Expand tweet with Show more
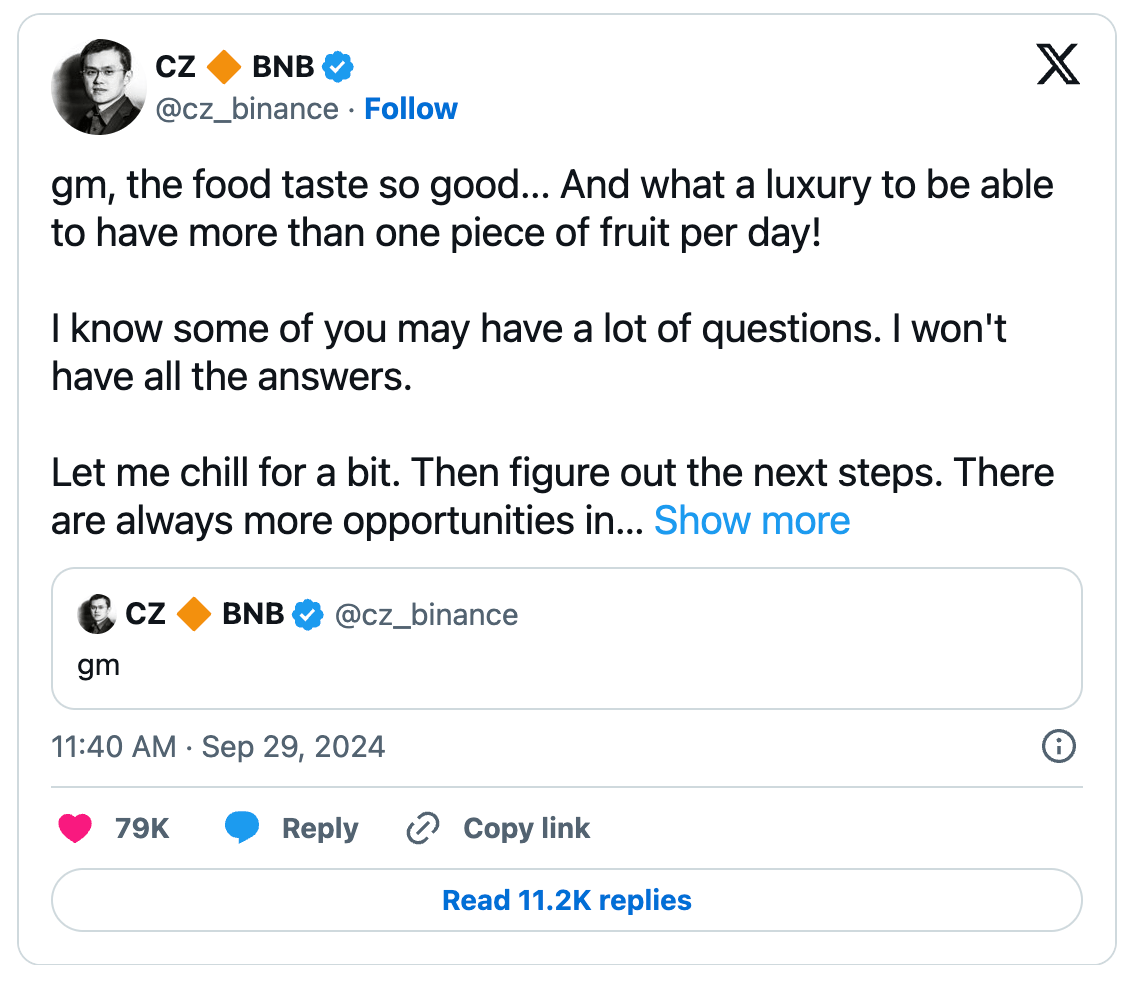 pyautogui.click(x=751, y=520)
